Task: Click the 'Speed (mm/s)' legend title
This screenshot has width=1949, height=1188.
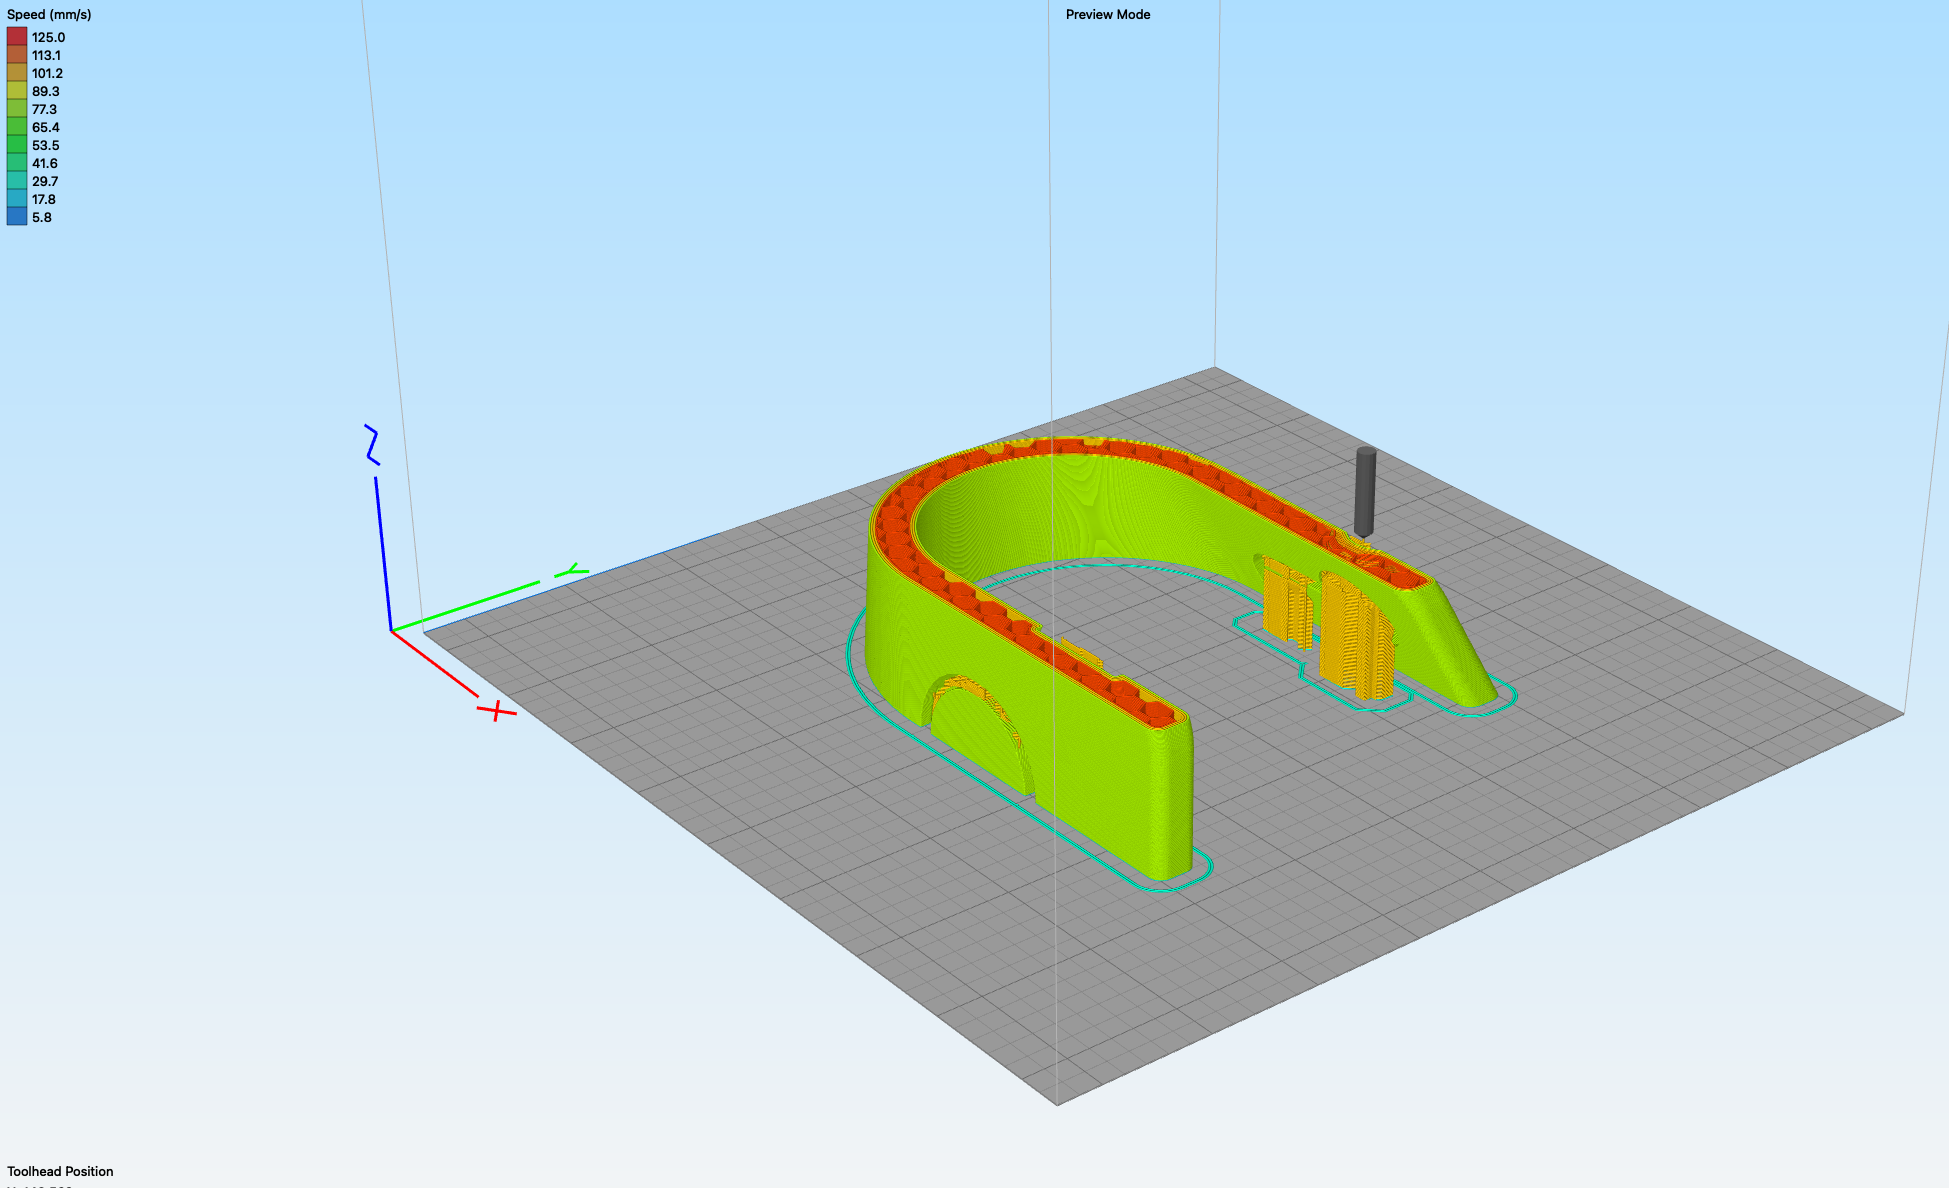Action: click(49, 15)
